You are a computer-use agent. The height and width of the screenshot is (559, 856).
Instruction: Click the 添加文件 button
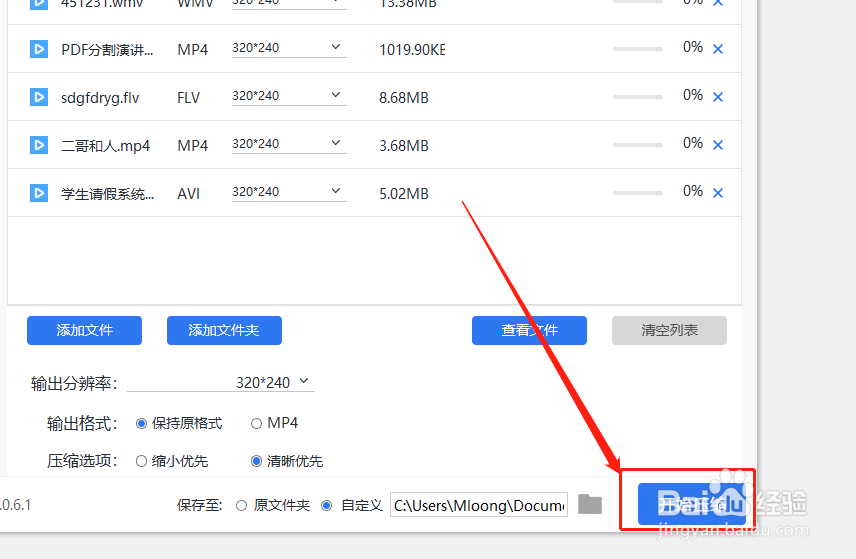pos(85,330)
